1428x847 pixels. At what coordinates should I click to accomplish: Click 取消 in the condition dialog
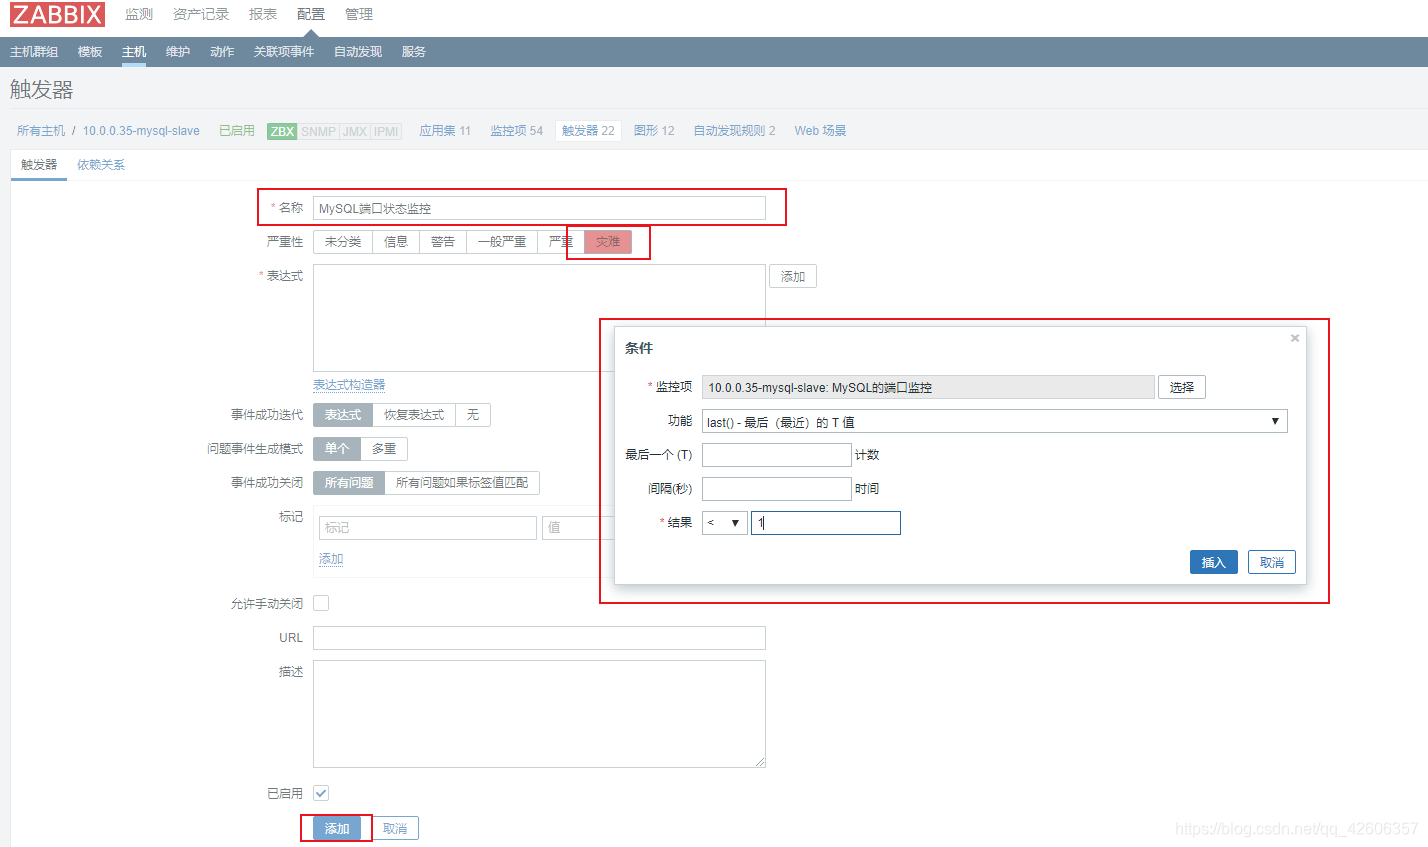click(x=1272, y=562)
